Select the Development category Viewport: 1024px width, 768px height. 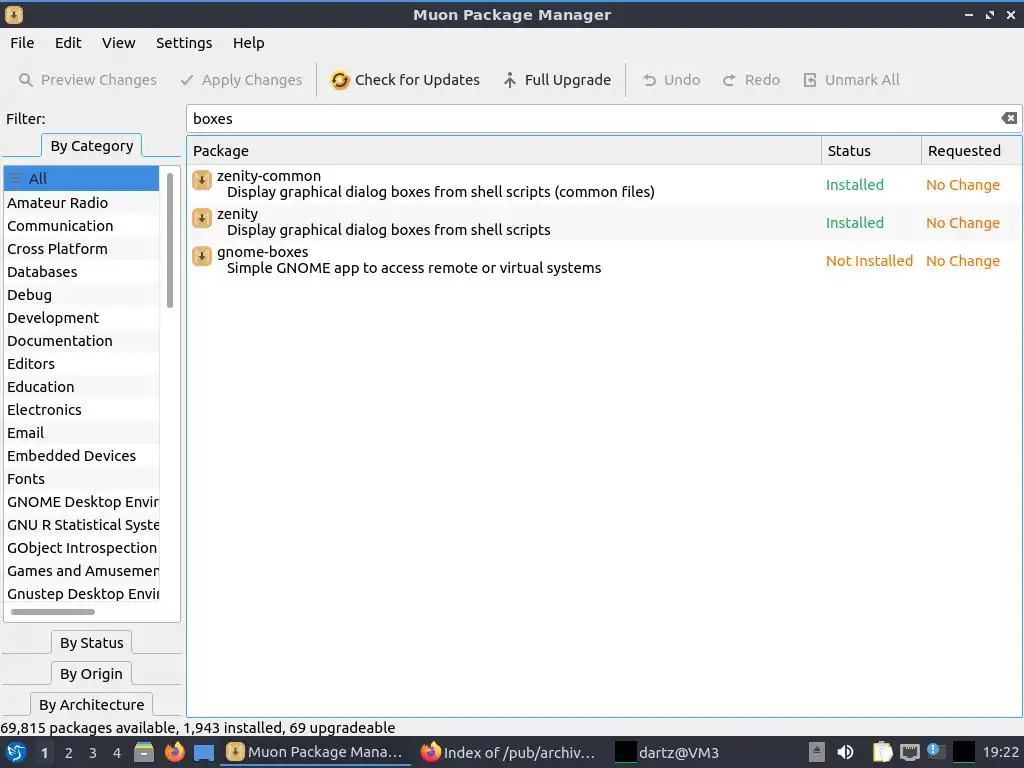point(81,318)
